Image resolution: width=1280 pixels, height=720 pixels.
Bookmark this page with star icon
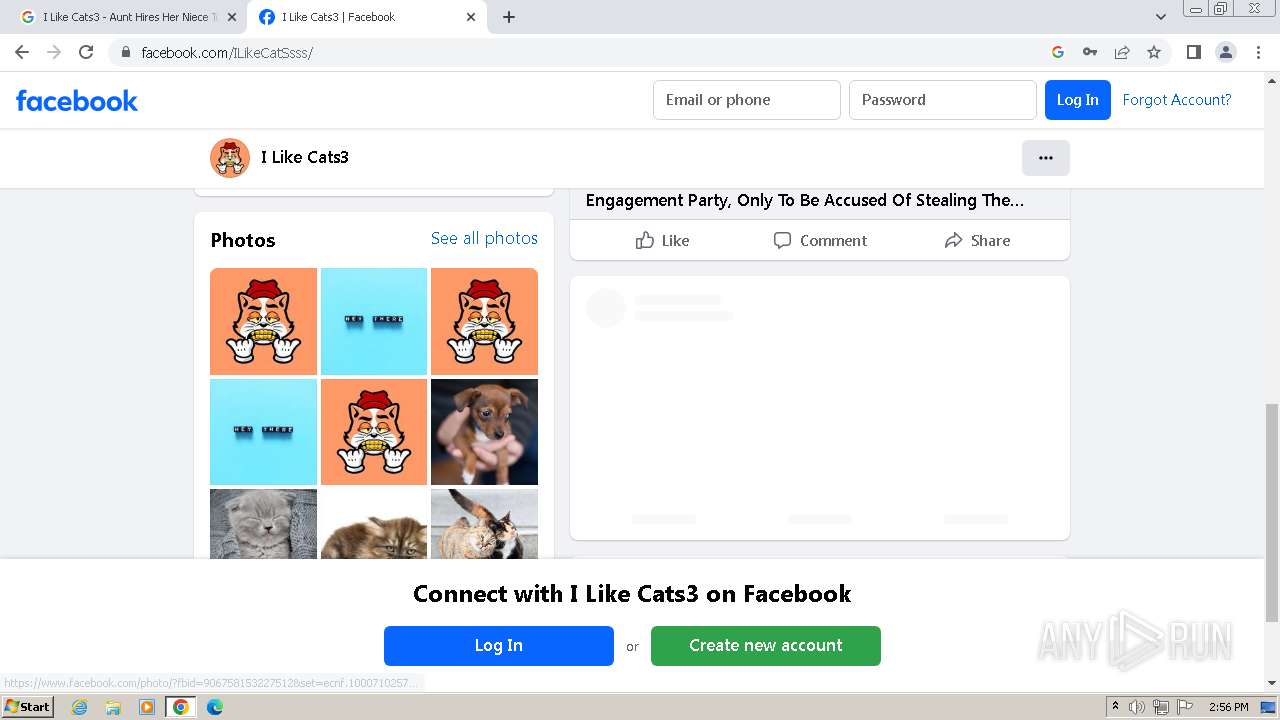coord(1154,52)
